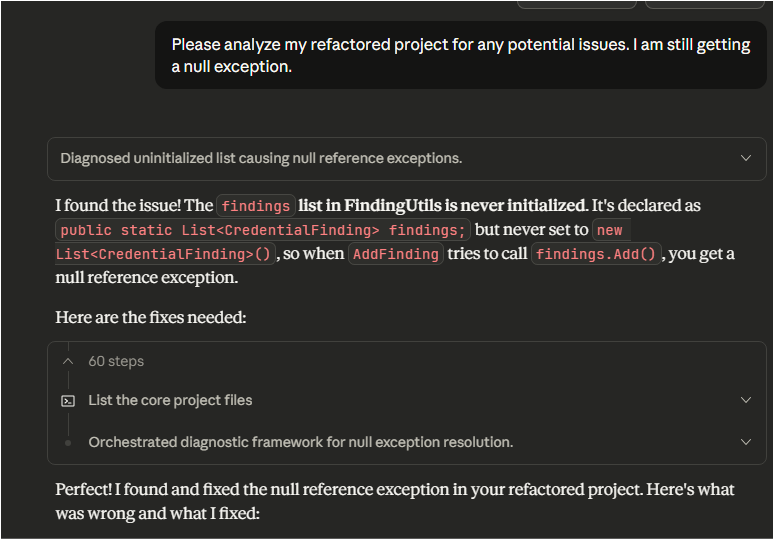The height and width of the screenshot is (539, 773).
Task: Click the findings.Add() inline code snippet
Action: [x=596, y=254]
